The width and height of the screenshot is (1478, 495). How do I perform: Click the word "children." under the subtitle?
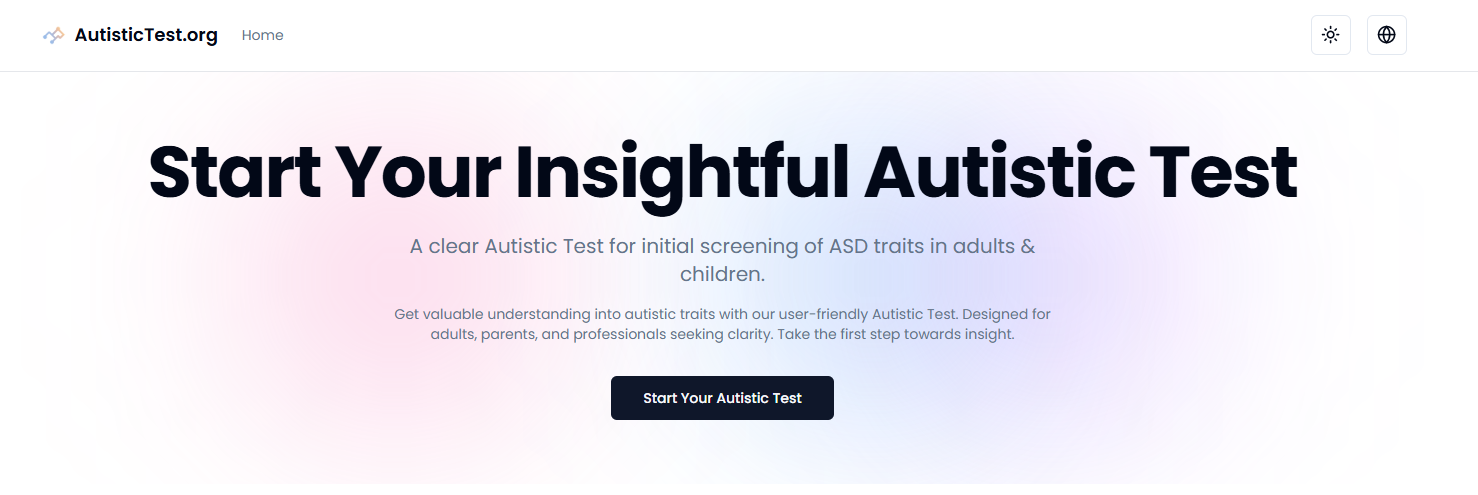722,274
